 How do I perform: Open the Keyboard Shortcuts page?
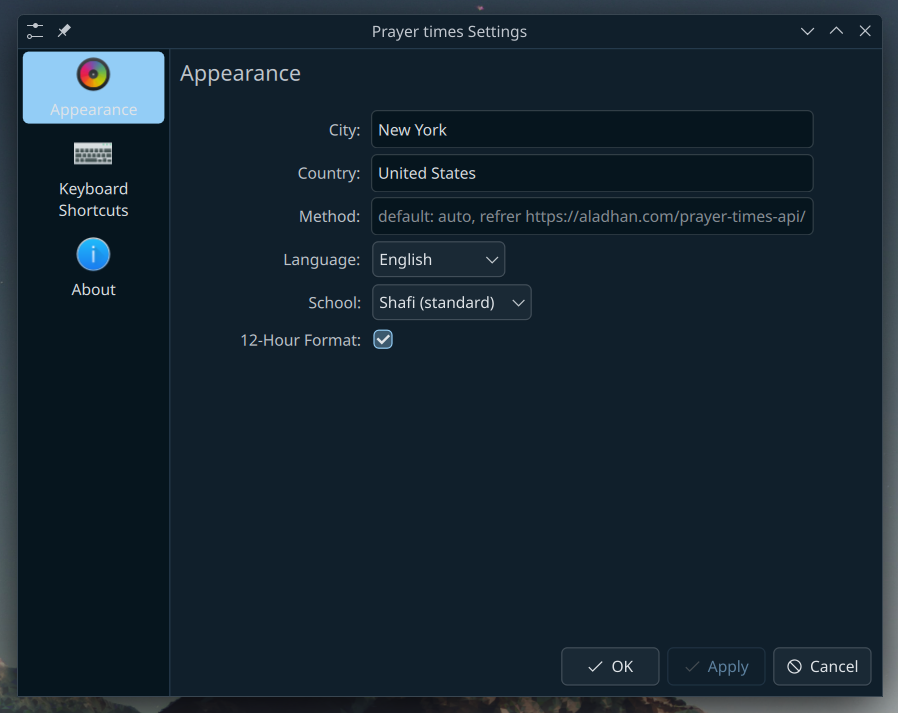coord(93,179)
